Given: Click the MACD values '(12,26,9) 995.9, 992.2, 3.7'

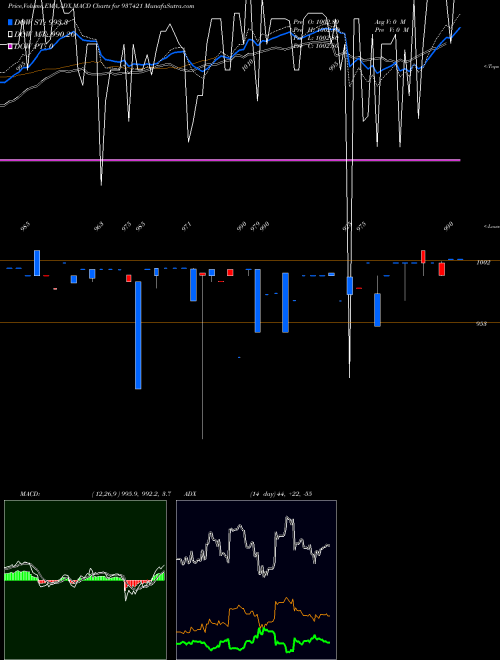Looking at the screenshot, I should point(131,494).
